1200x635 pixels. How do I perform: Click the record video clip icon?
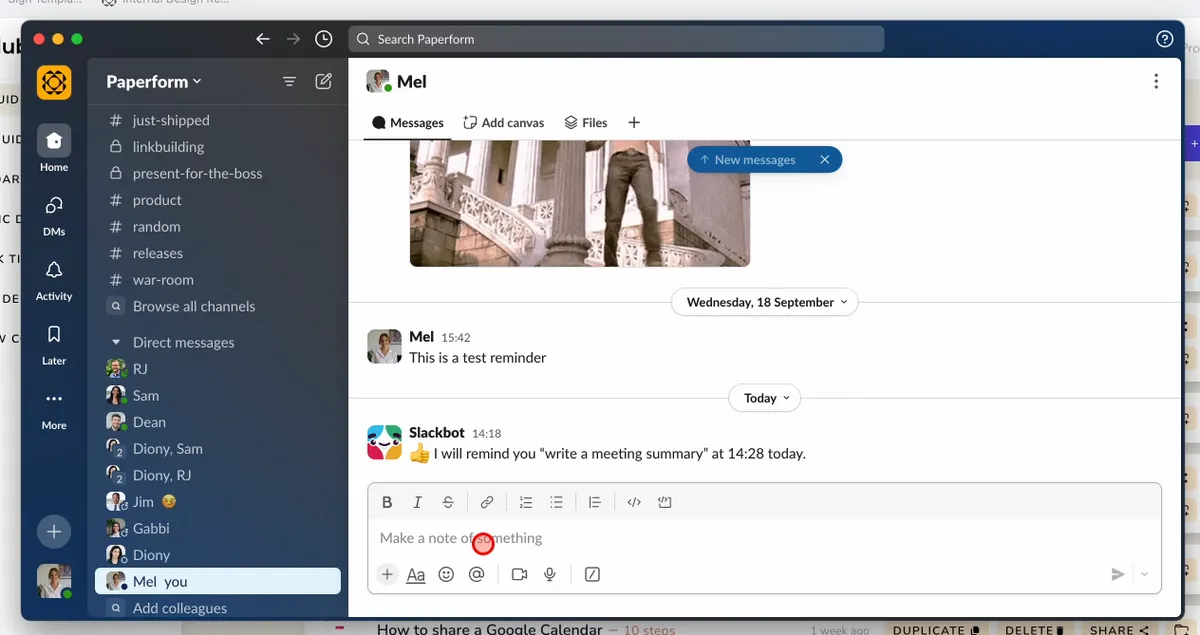point(519,574)
